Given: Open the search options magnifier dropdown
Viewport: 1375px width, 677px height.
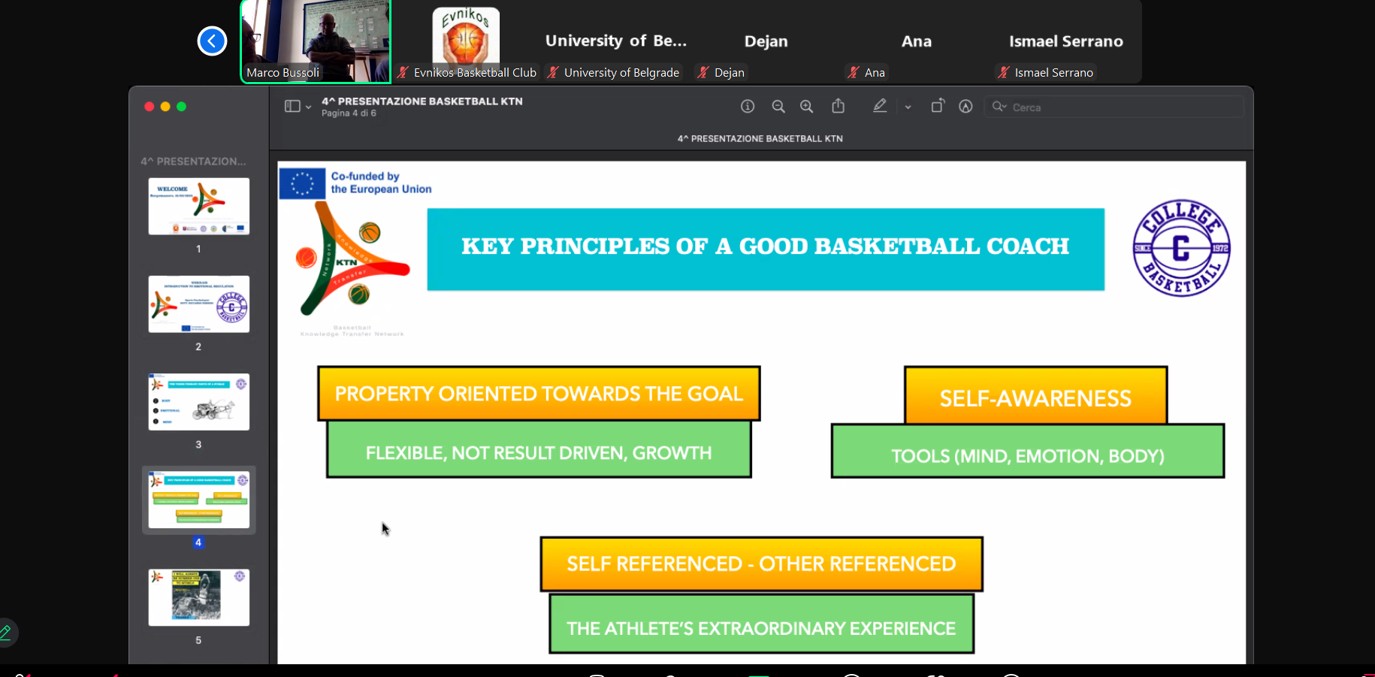Looking at the screenshot, I should pos(998,107).
